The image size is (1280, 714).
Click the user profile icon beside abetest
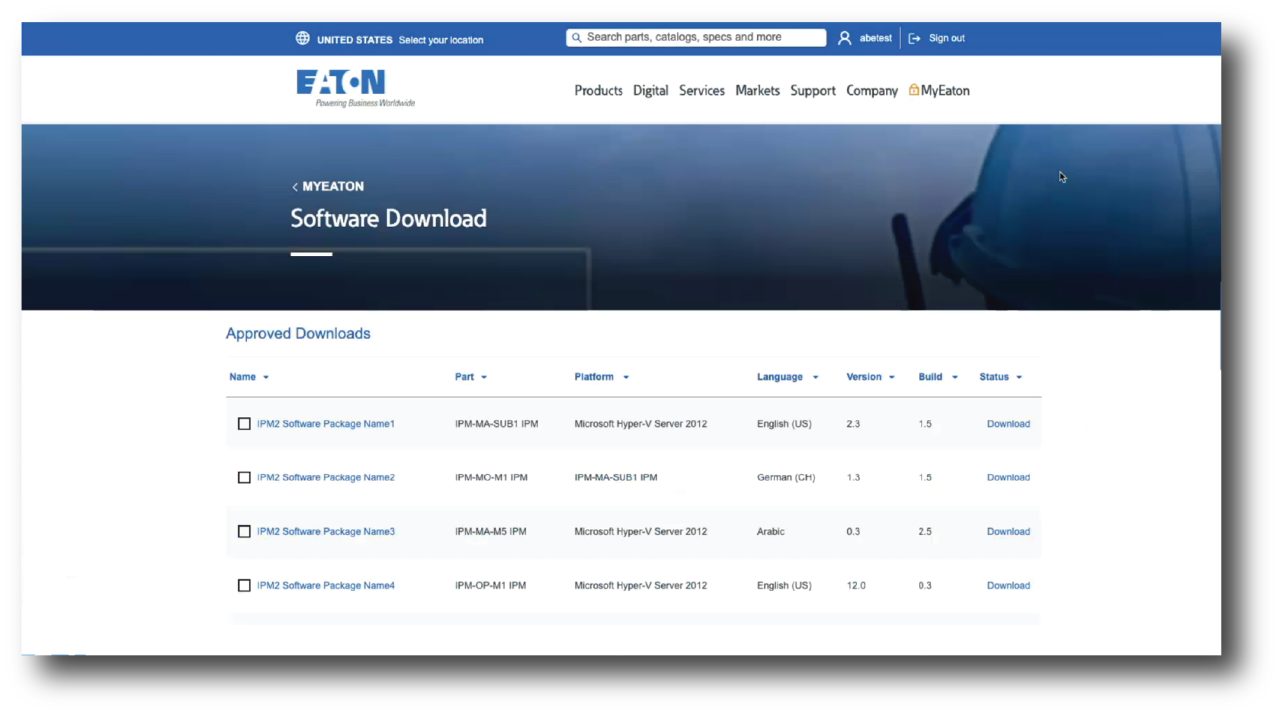pos(846,37)
